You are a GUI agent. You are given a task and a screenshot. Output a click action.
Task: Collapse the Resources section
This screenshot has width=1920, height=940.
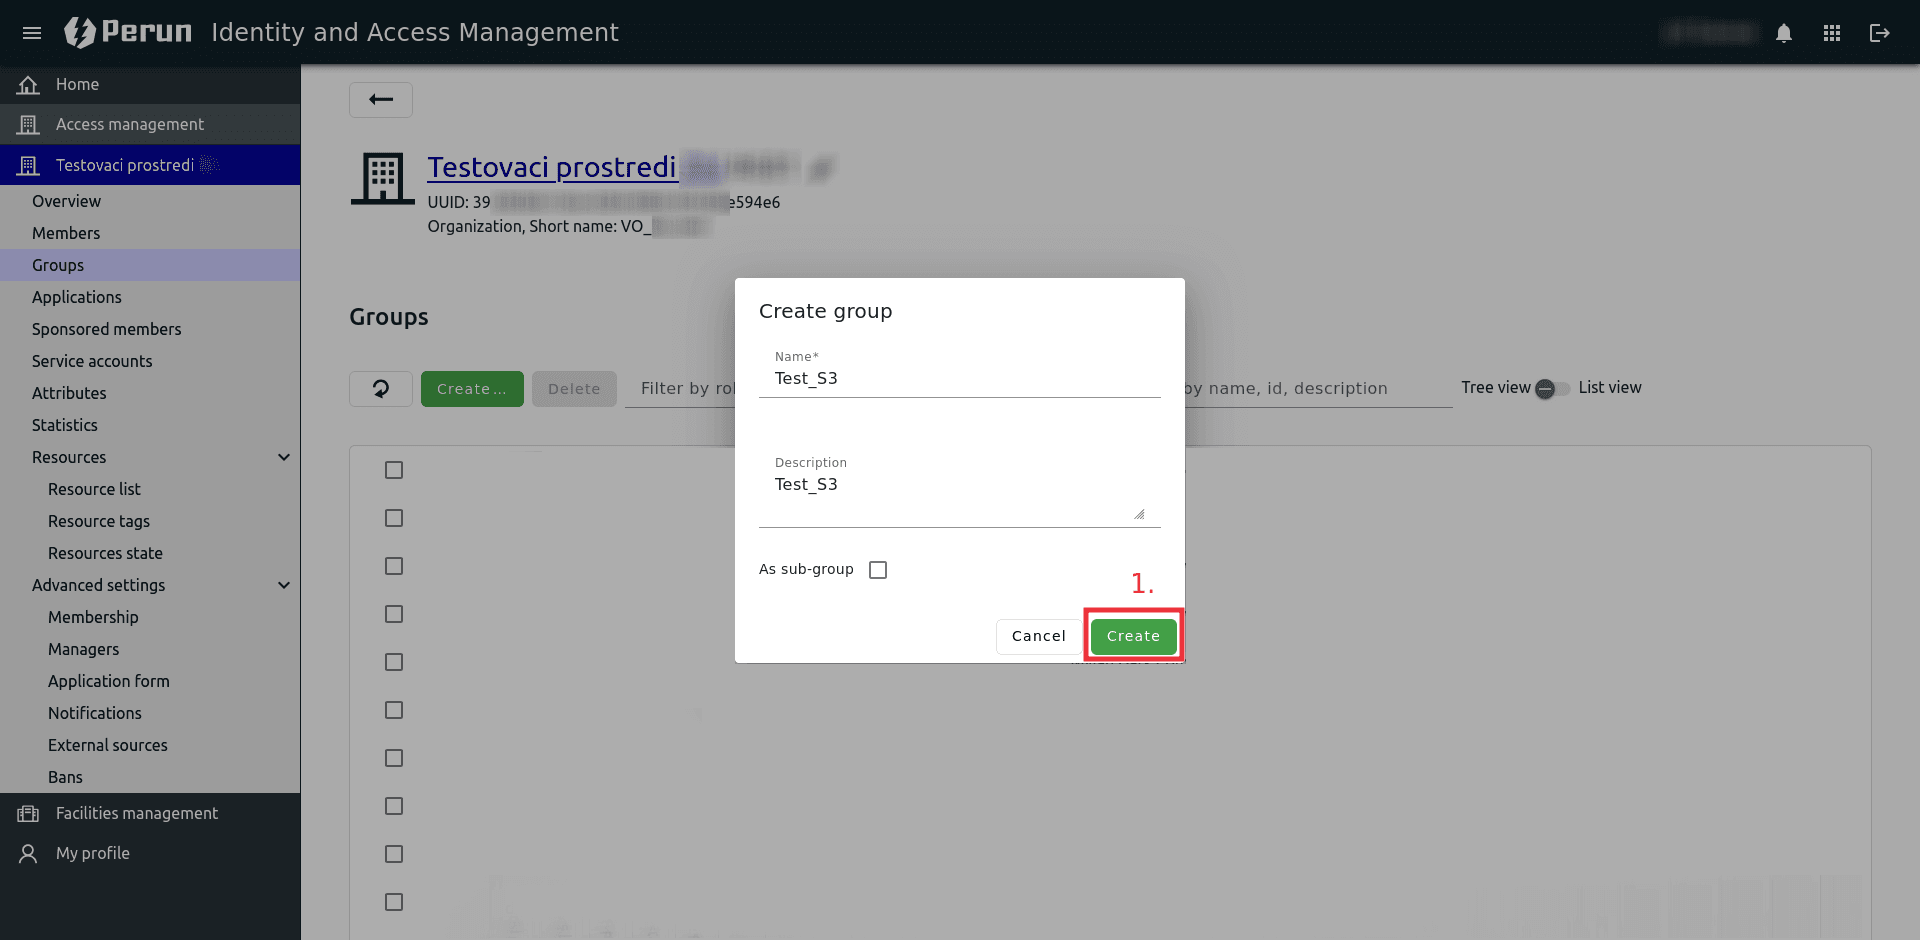(284, 457)
